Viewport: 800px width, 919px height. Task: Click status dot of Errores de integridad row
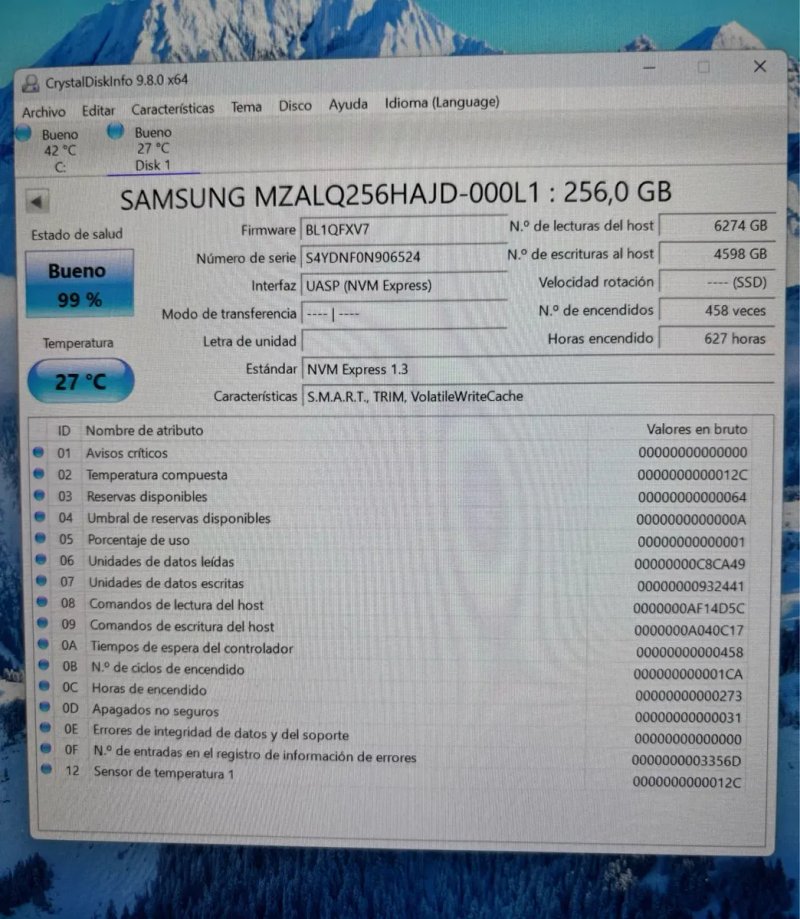pos(46,728)
